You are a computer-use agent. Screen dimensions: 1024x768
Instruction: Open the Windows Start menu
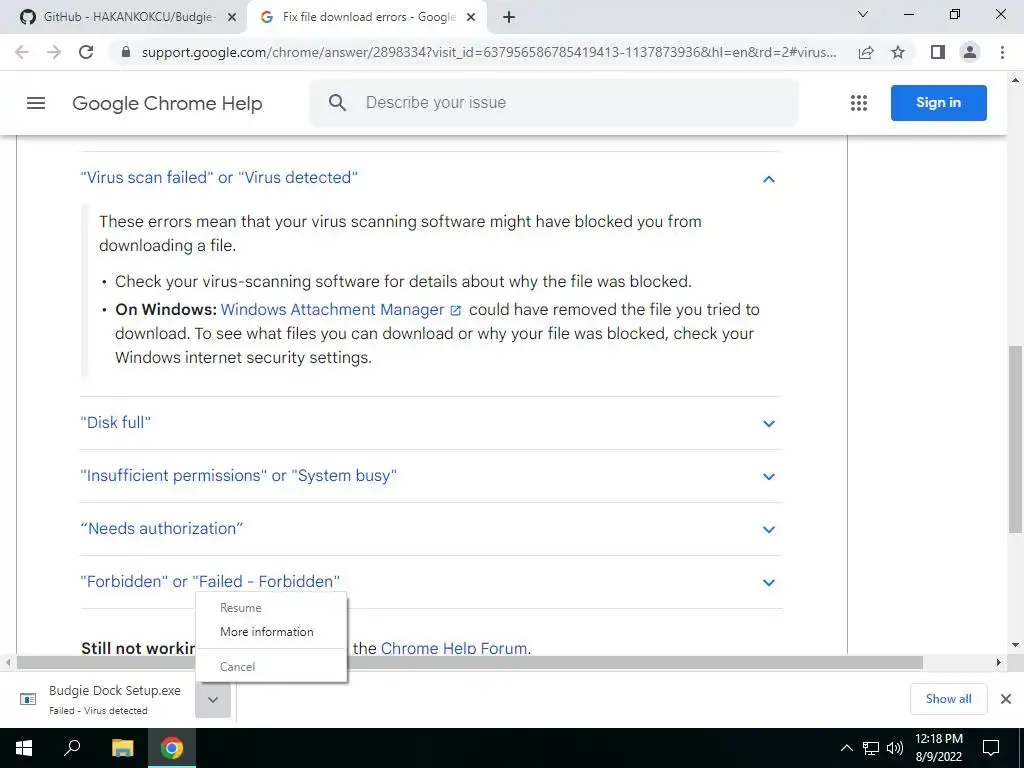(24, 748)
